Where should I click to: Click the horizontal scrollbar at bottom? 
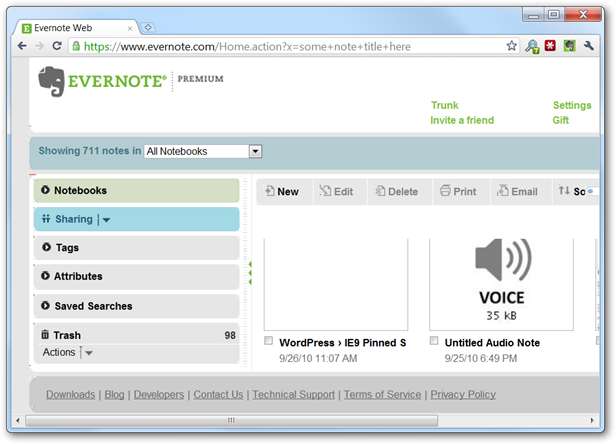(x=230, y=421)
